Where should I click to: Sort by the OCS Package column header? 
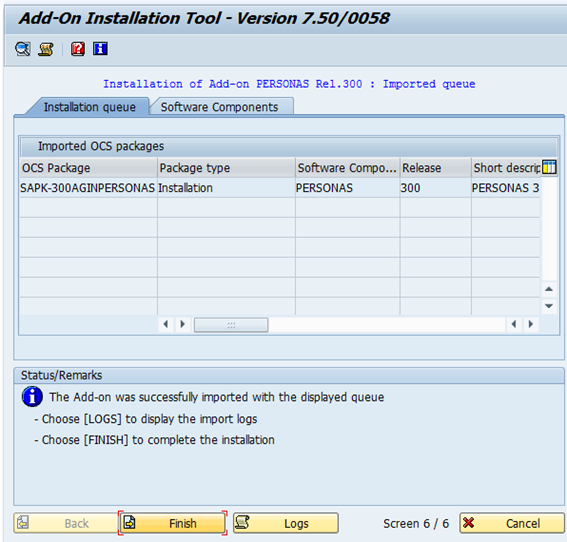[x=88, y=168]
